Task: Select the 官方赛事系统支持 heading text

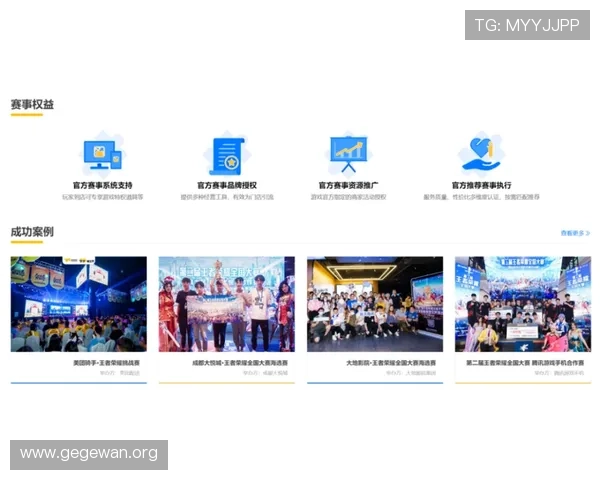Action: tap(103, 185)
